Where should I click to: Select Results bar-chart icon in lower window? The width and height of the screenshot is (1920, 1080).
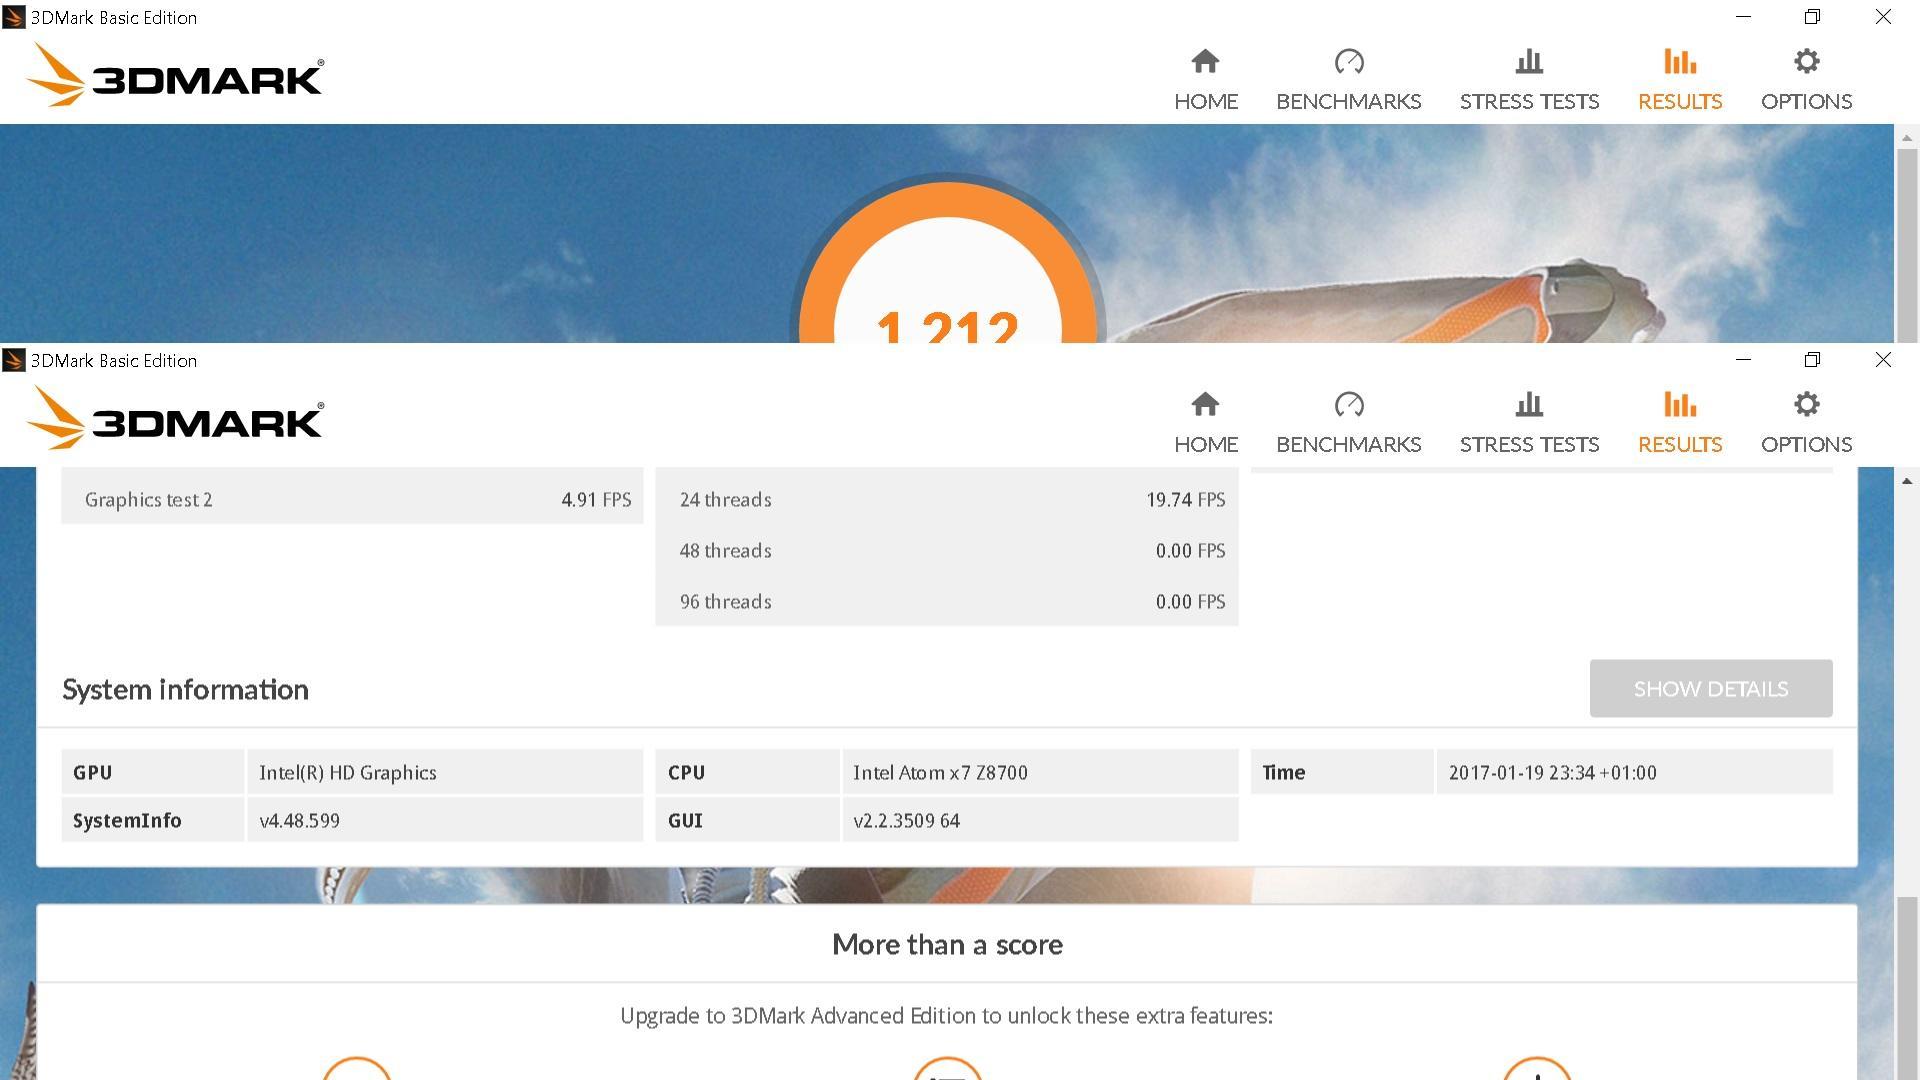pos(1679,405)
